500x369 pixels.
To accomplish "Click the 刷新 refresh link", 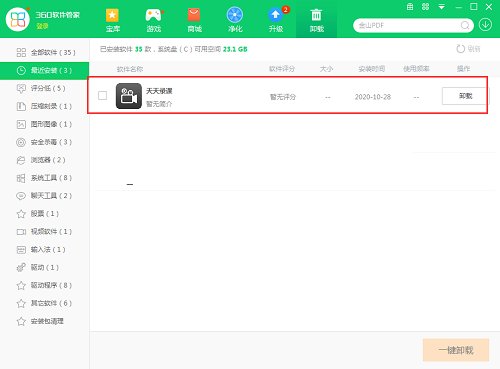I will point(468,49).
